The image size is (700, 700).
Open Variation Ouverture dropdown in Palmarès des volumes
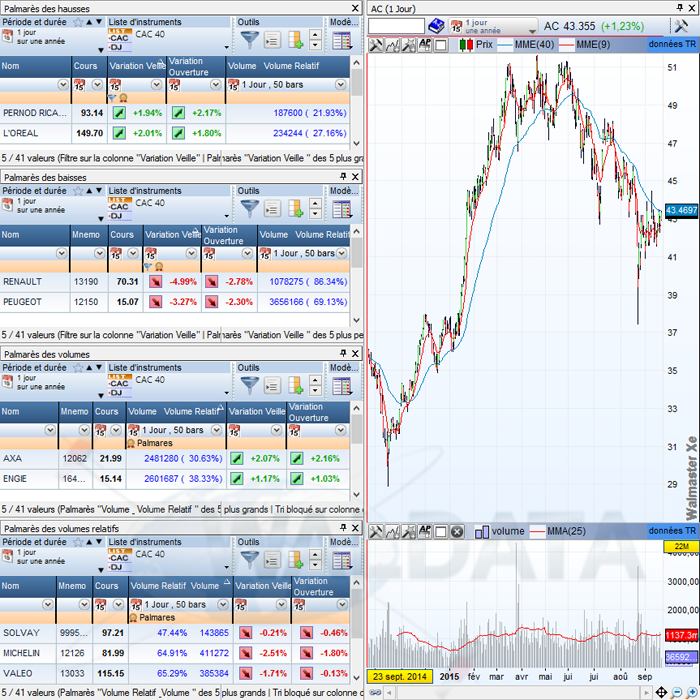coord(341,430)
